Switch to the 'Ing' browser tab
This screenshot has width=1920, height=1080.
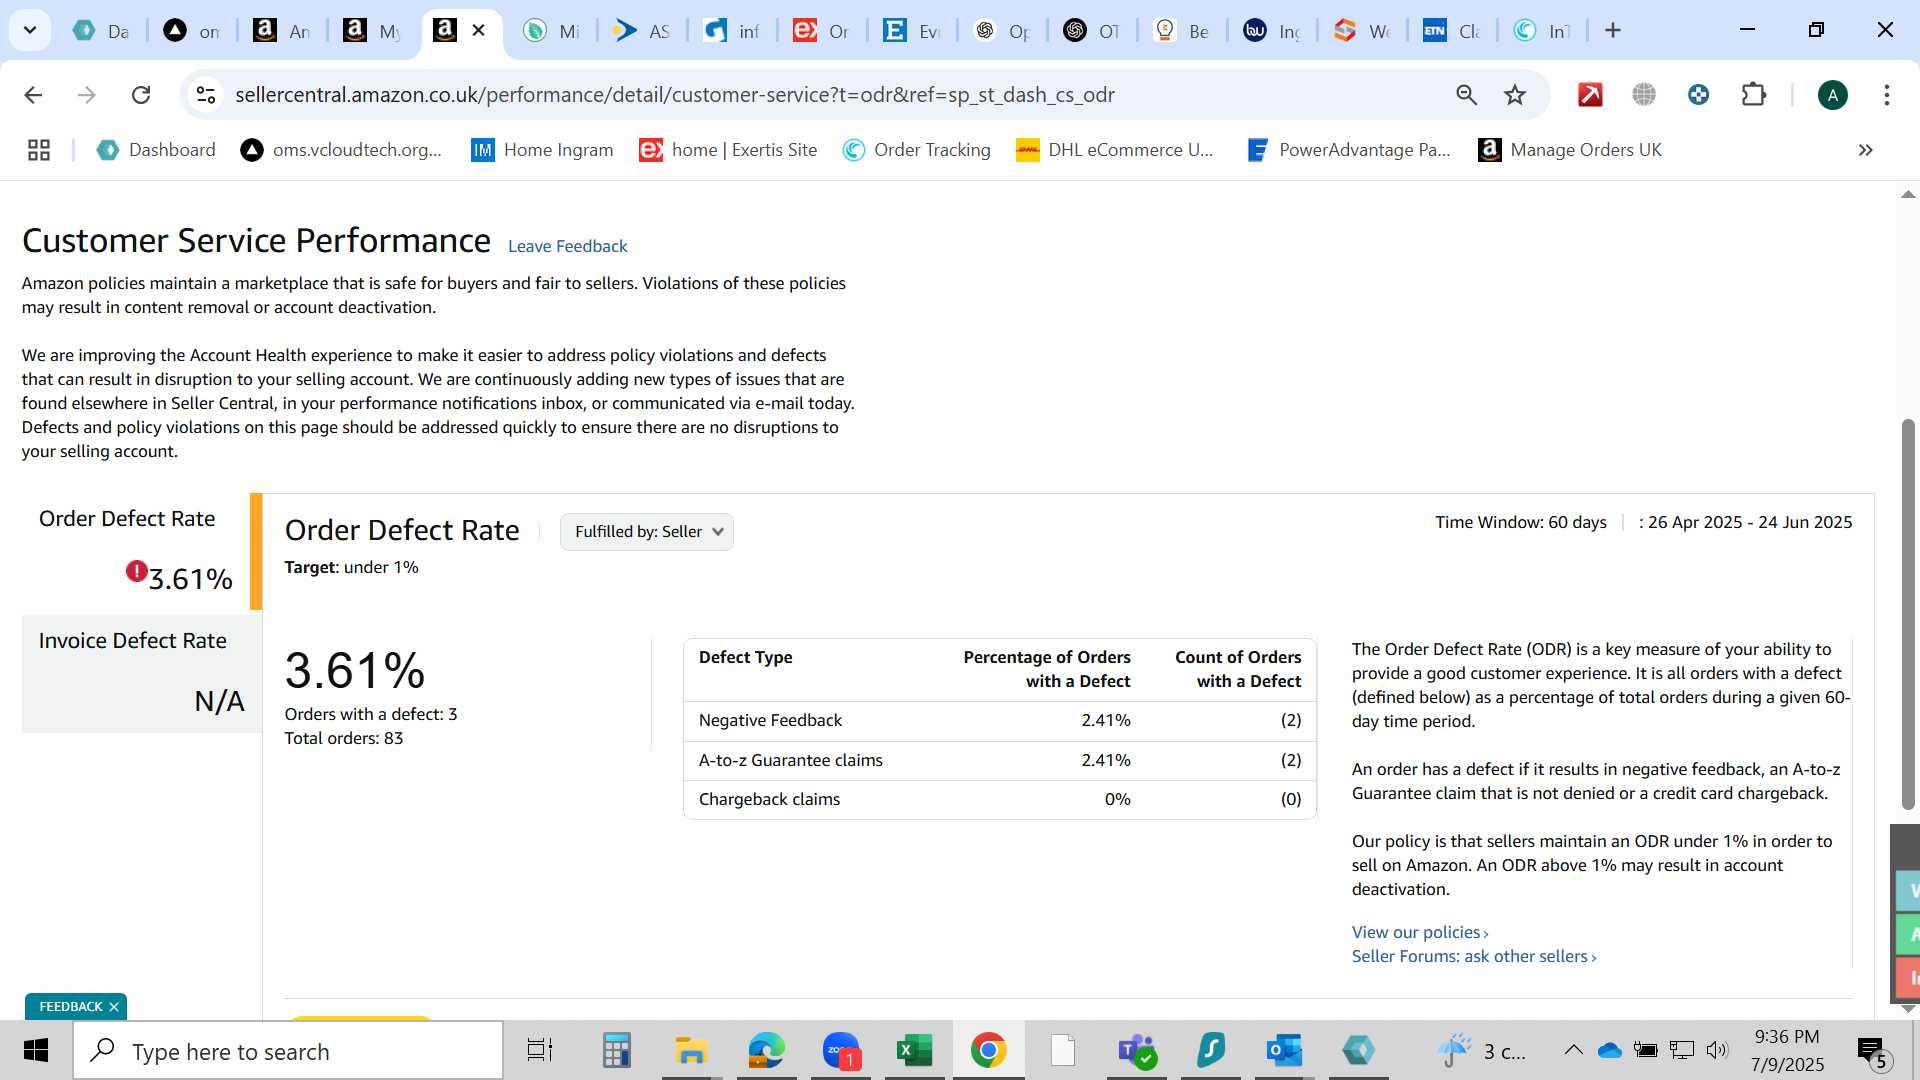click(x=1271, y=31)
